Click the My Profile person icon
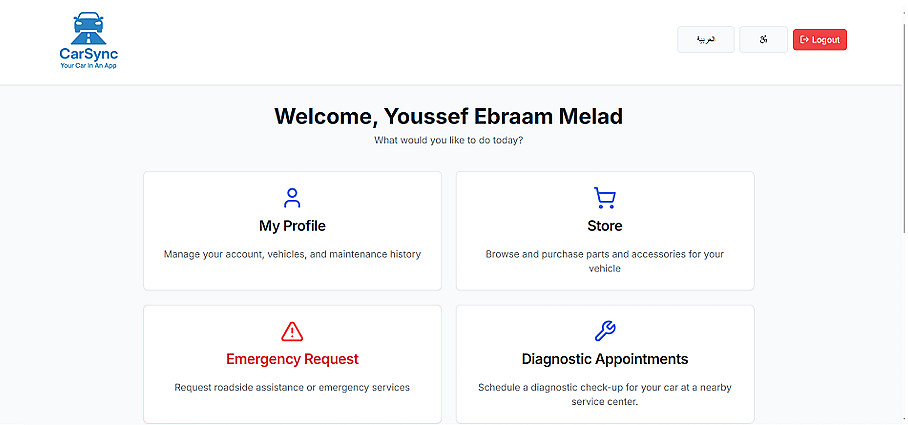This screenshot has height=425, width=908. tap(292, 197)
